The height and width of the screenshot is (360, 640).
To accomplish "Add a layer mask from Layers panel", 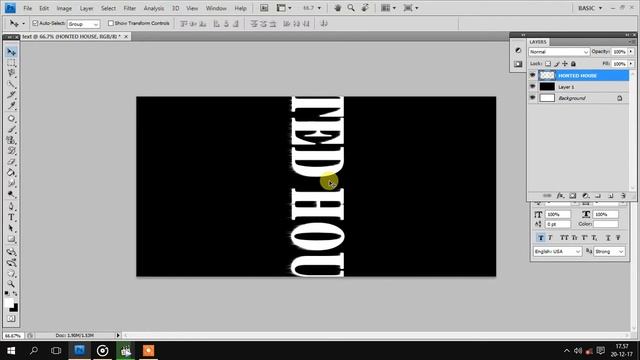I will coord(573,196).
